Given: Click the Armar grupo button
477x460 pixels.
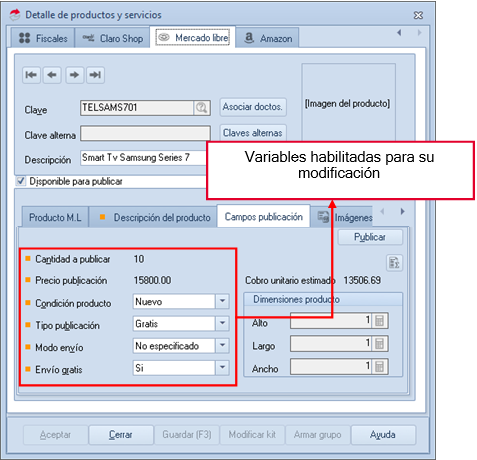Looking at the screenshot, I should click(x=317, y=435).
